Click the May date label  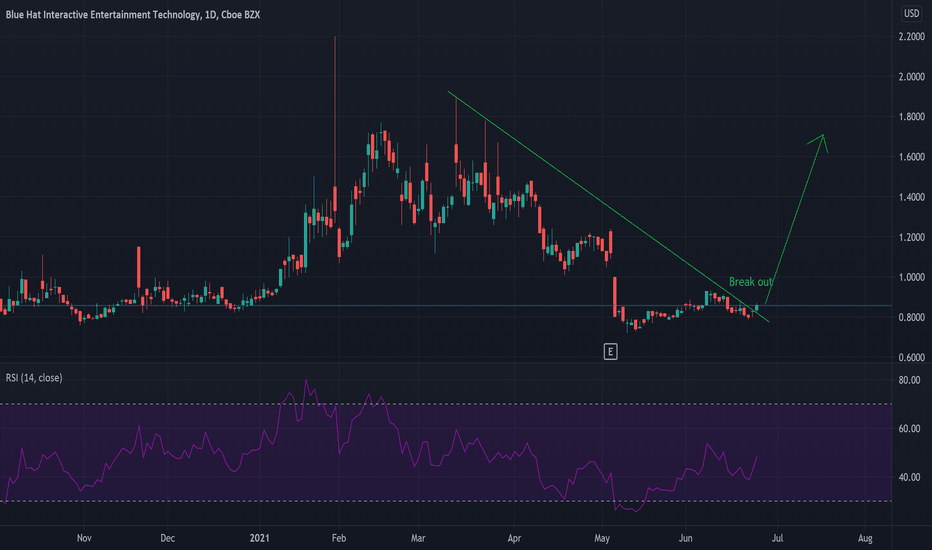click(x=602, y=538)
